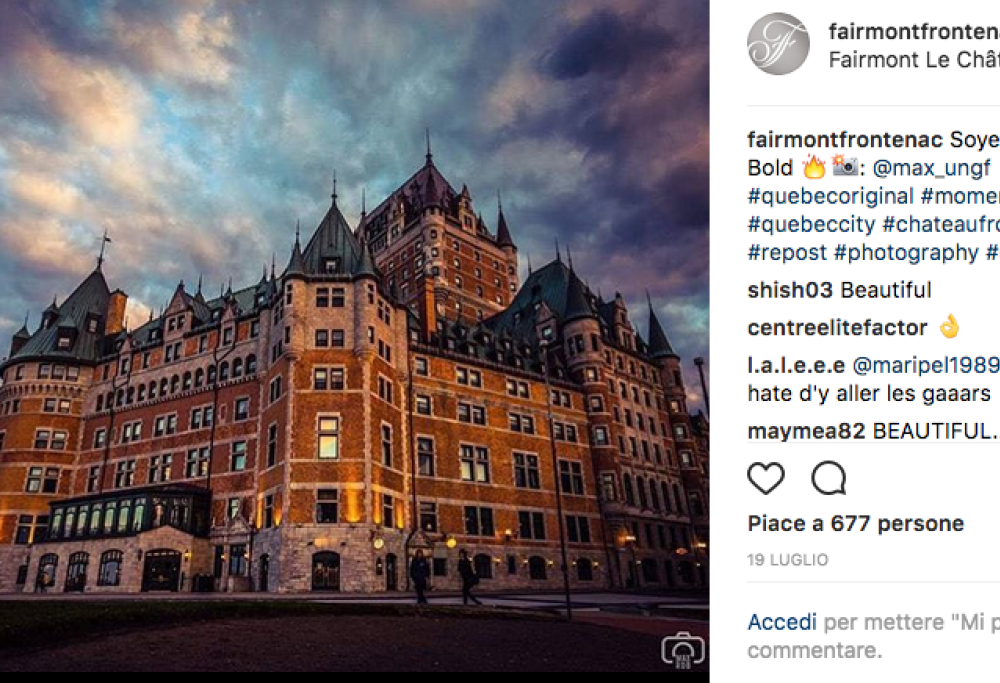1000x683 pixels.
Task: Like the post with the heart icon
Action: pyautogui.click(x=766, y=479)
